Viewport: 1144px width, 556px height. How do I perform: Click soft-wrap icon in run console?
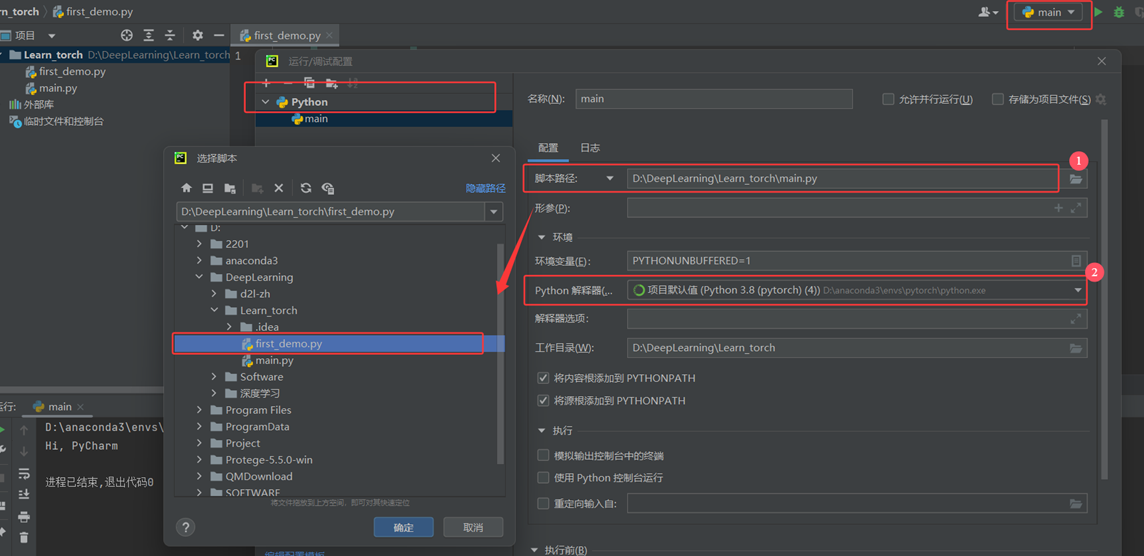click(23, 473)
